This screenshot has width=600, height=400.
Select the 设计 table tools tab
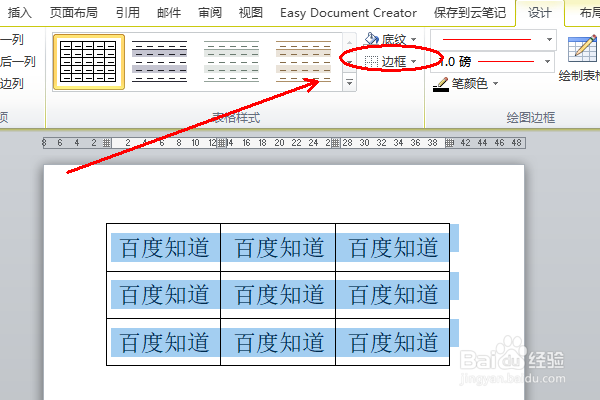(x=540, y=13)
